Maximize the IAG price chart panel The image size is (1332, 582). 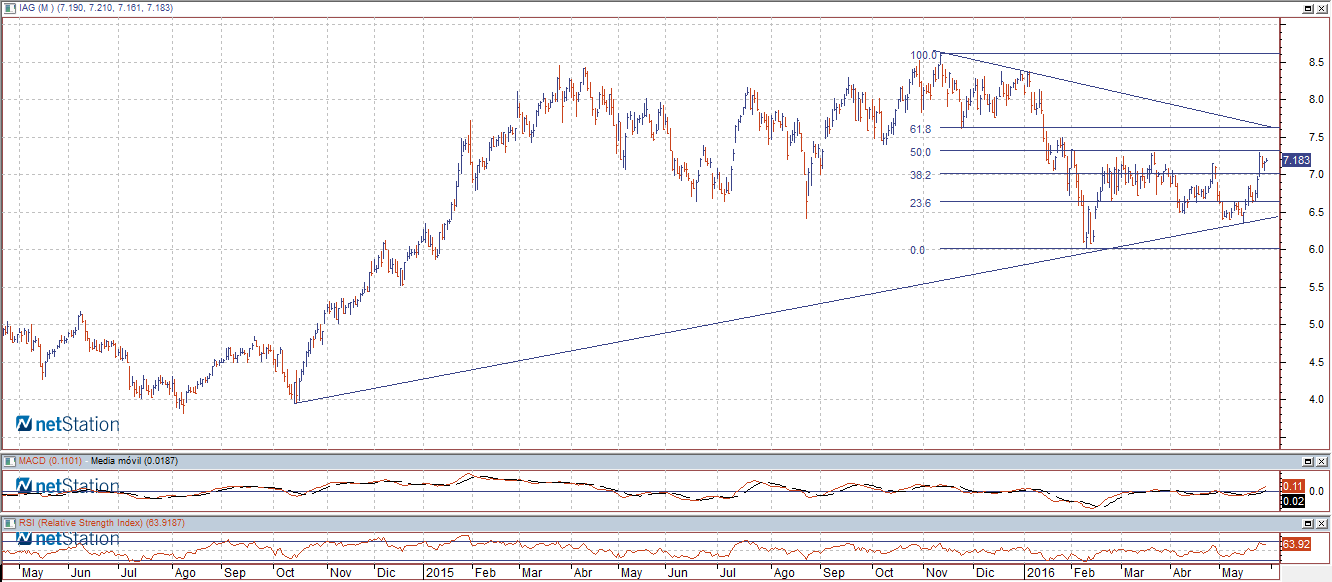pyautogui.click(x=1307, y=8)
